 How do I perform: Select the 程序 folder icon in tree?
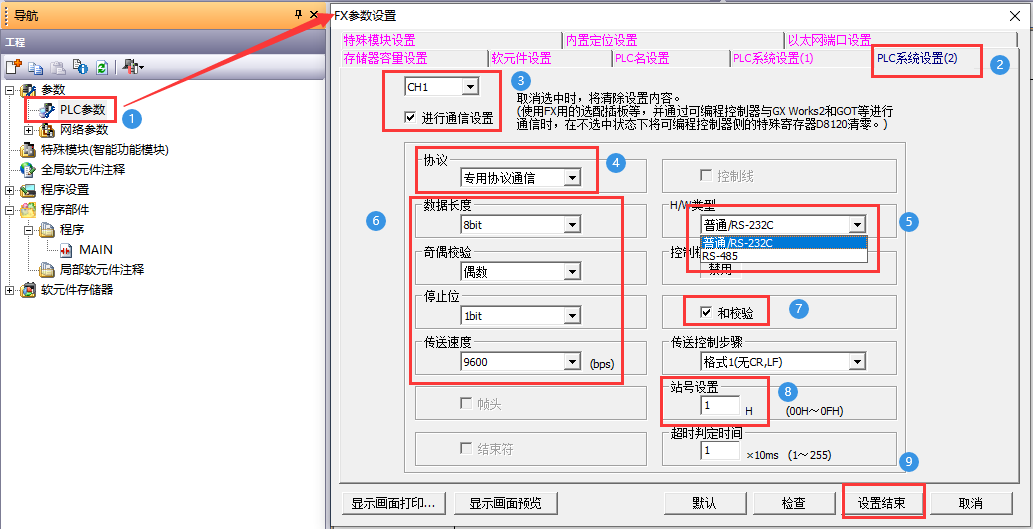click(x=48, y=230)
